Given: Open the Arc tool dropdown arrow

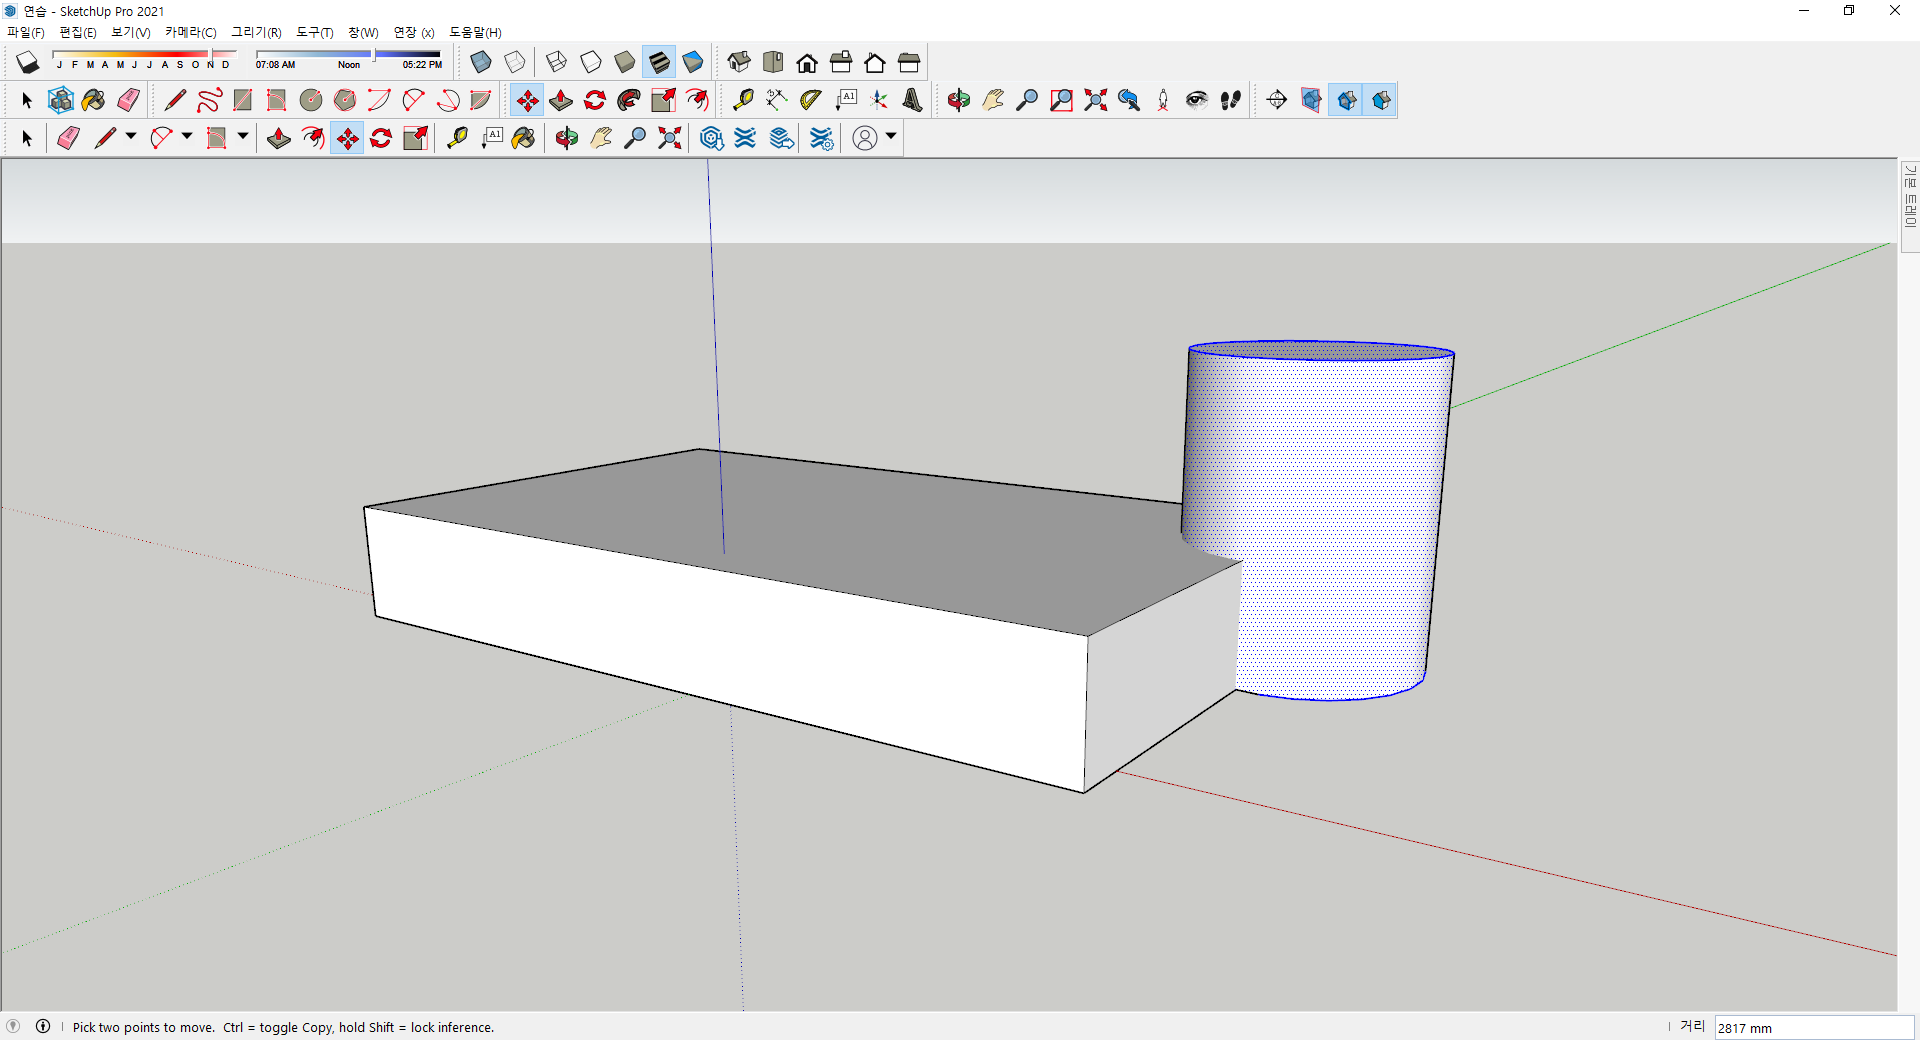Looking at the screenshot, I should tap(187, 137).
